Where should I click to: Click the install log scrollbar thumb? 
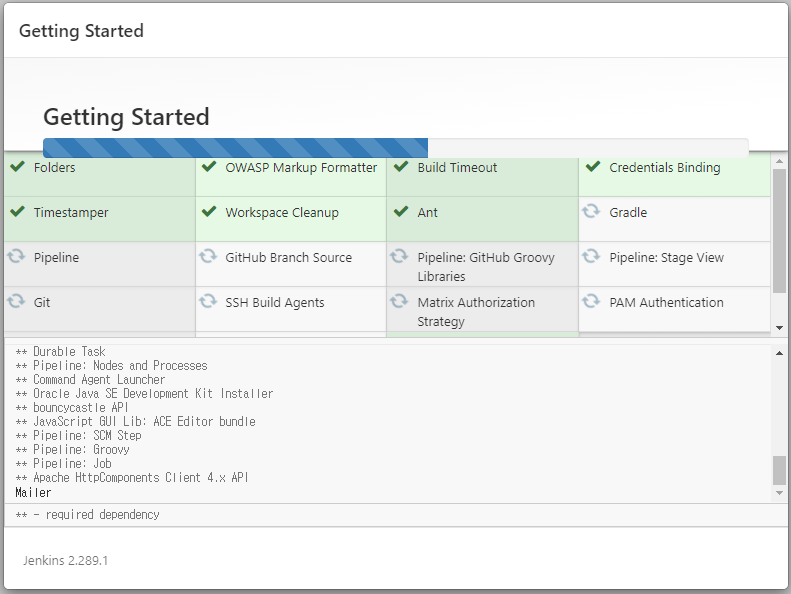coord(779,470)
